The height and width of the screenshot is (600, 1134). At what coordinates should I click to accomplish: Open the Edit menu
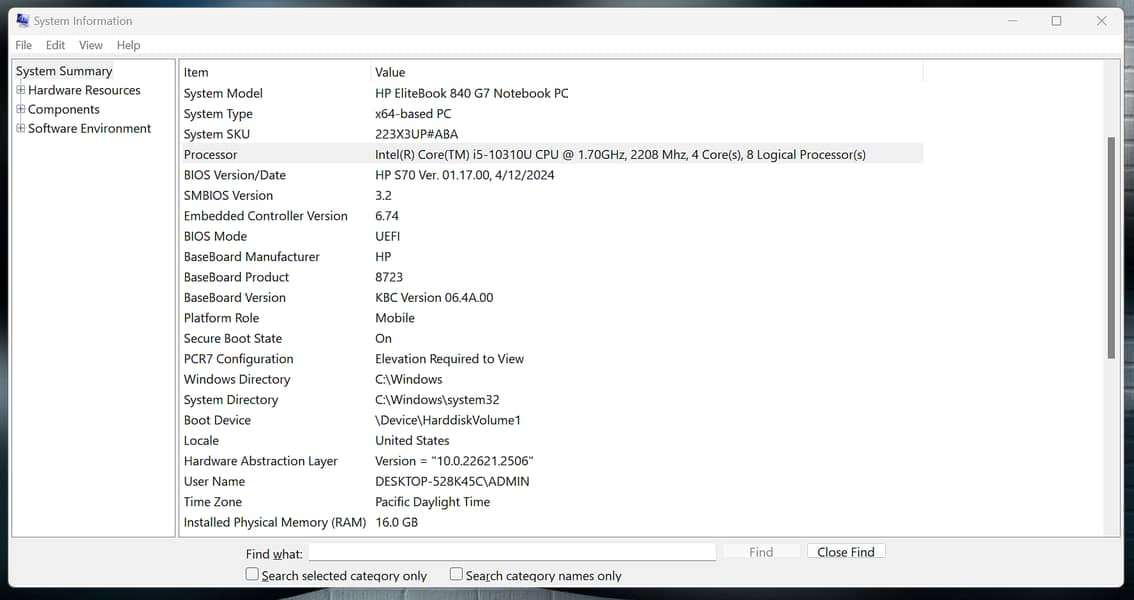[x=55, y=45]
